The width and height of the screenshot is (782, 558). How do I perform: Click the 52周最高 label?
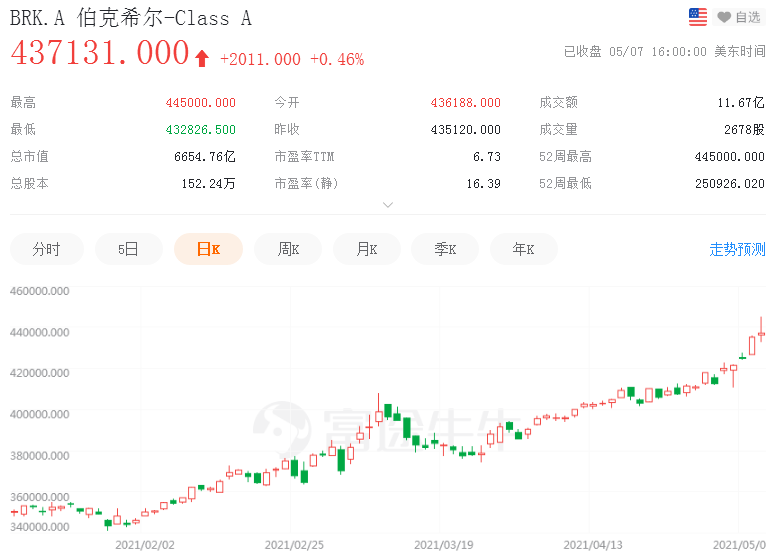565,157
